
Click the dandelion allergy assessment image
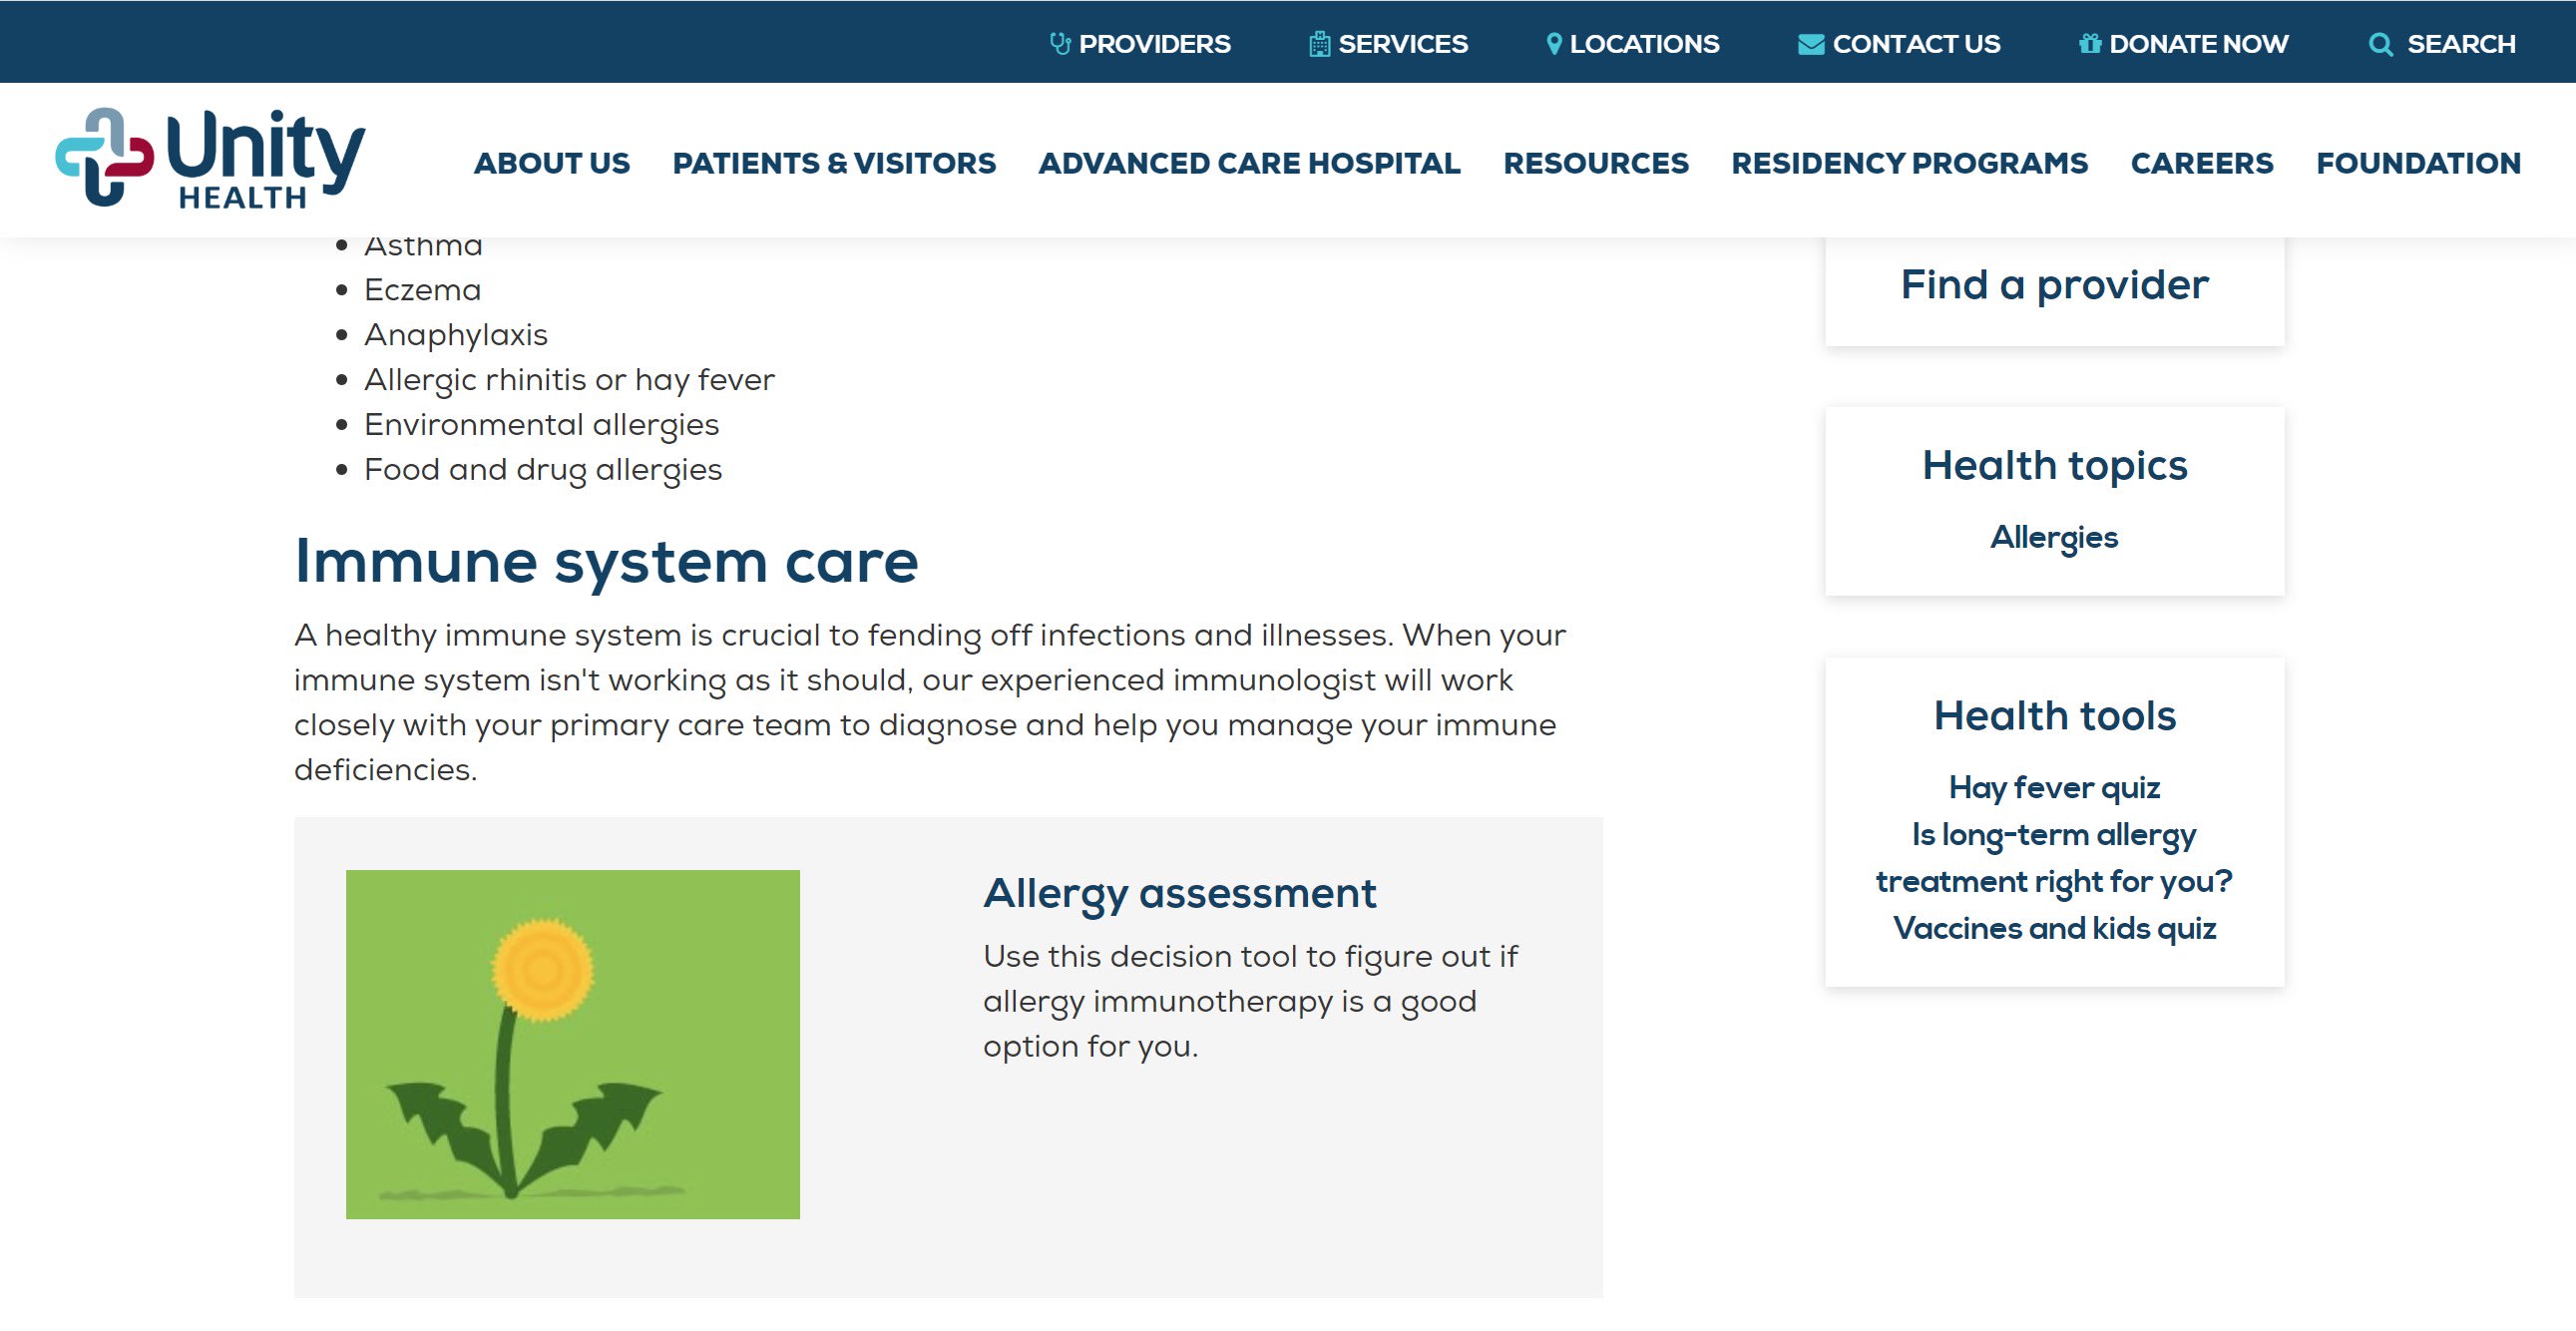[573, 1044]
